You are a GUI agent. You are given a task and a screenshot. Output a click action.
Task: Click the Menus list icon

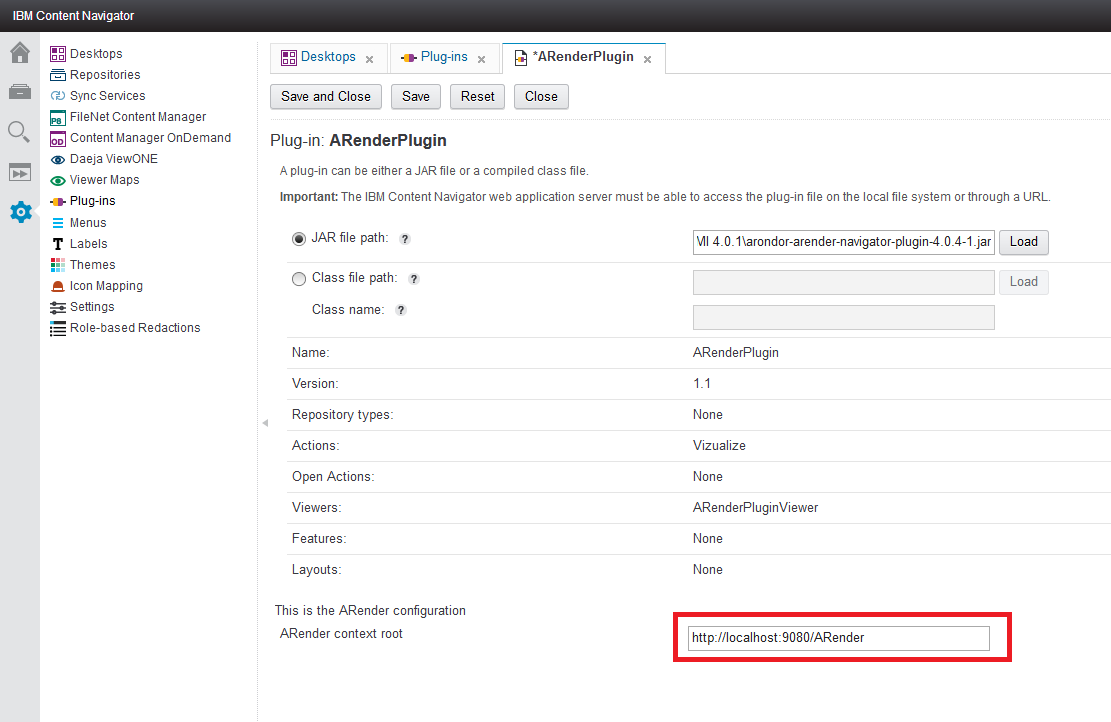pyautogui.click(x=58, y=223)
